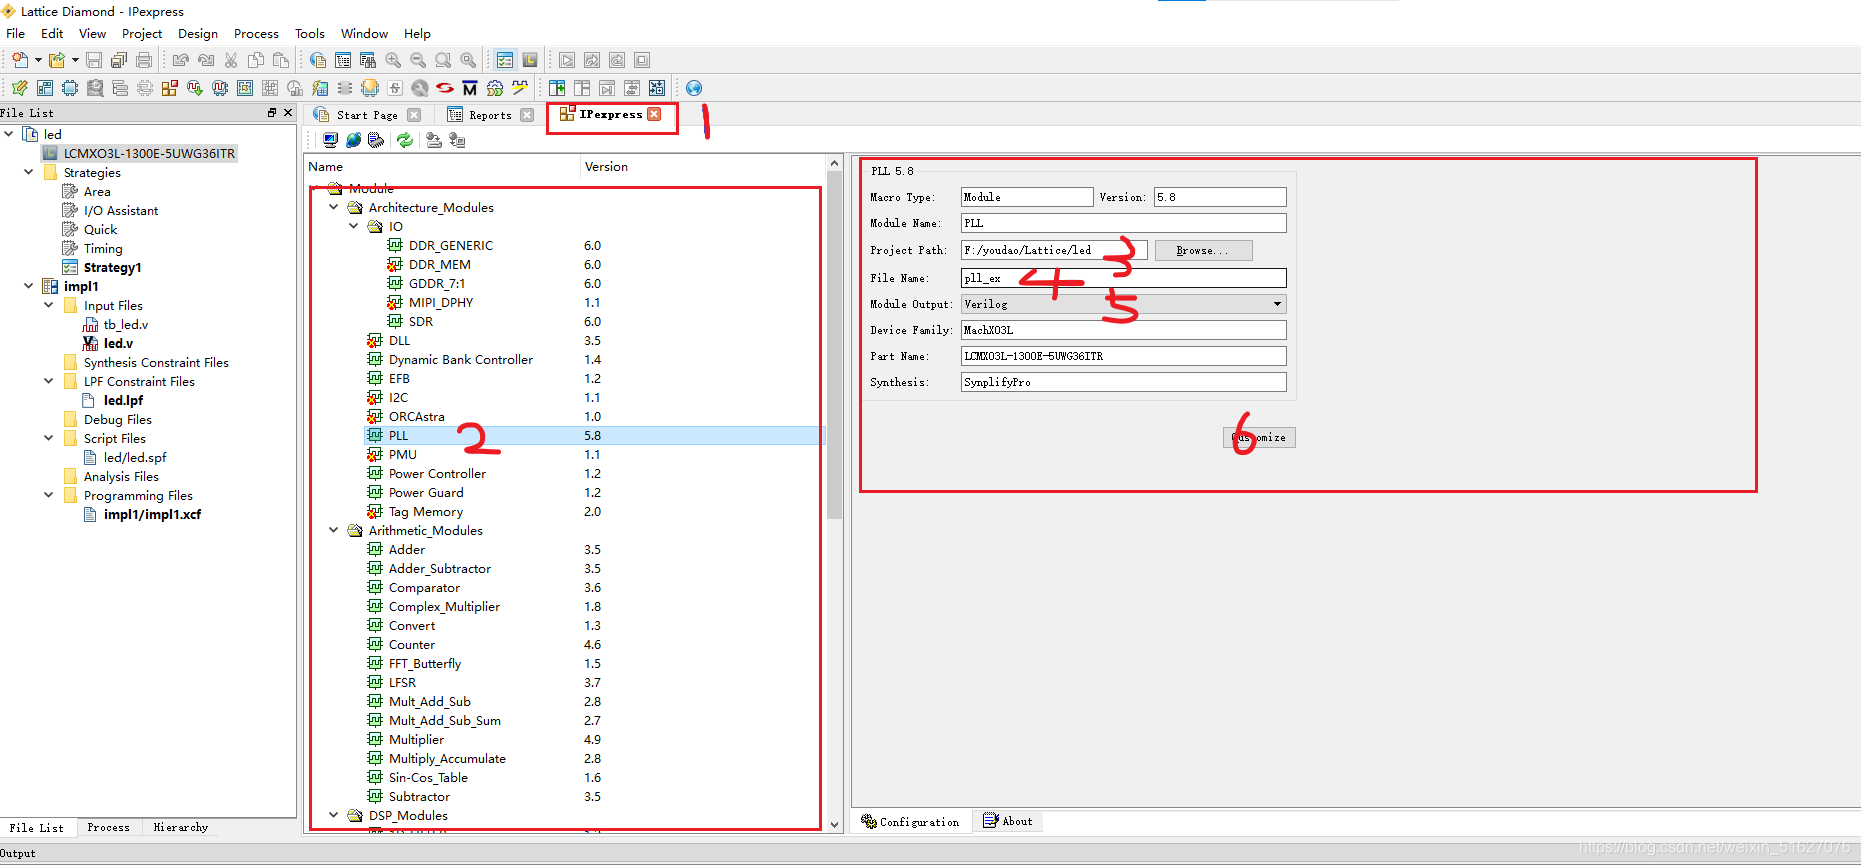Launch IPexpress from the main toolbar
The width and height of the screenshot is (1861, 866).
click(x=170, y=88)
